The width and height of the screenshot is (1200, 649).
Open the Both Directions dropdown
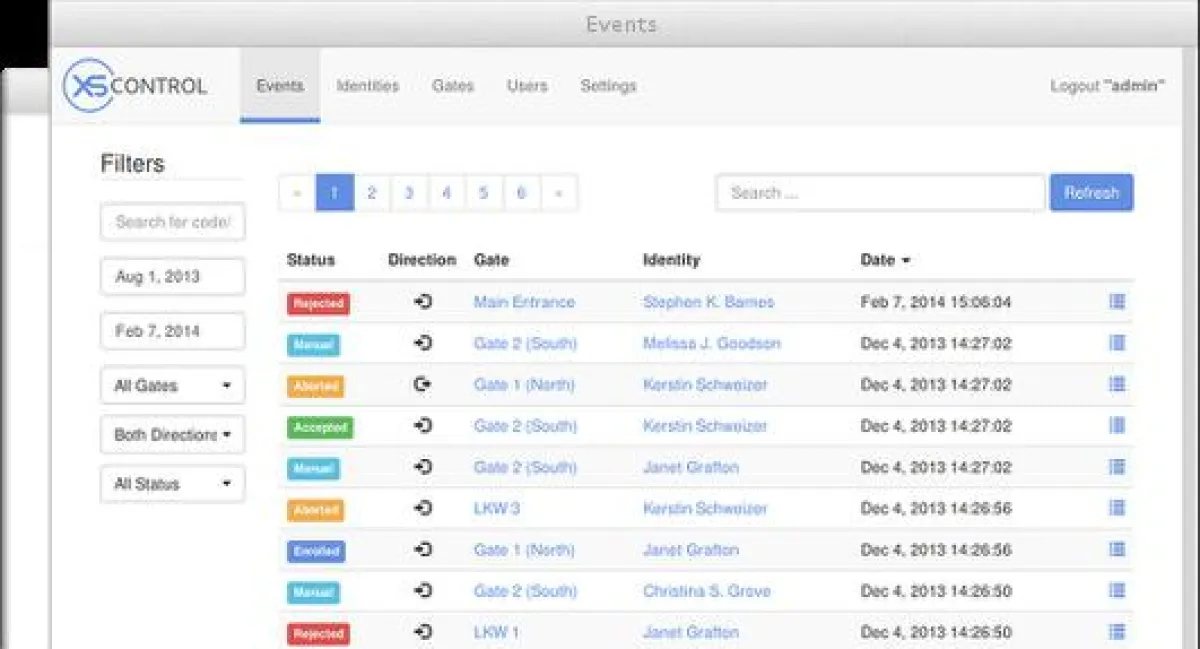[x=172, y=435]
